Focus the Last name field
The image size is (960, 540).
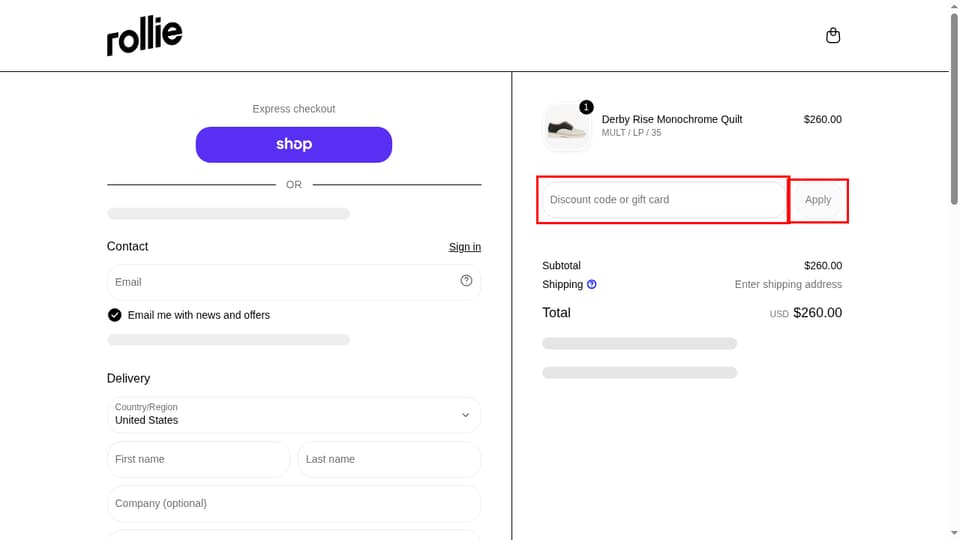389,459
